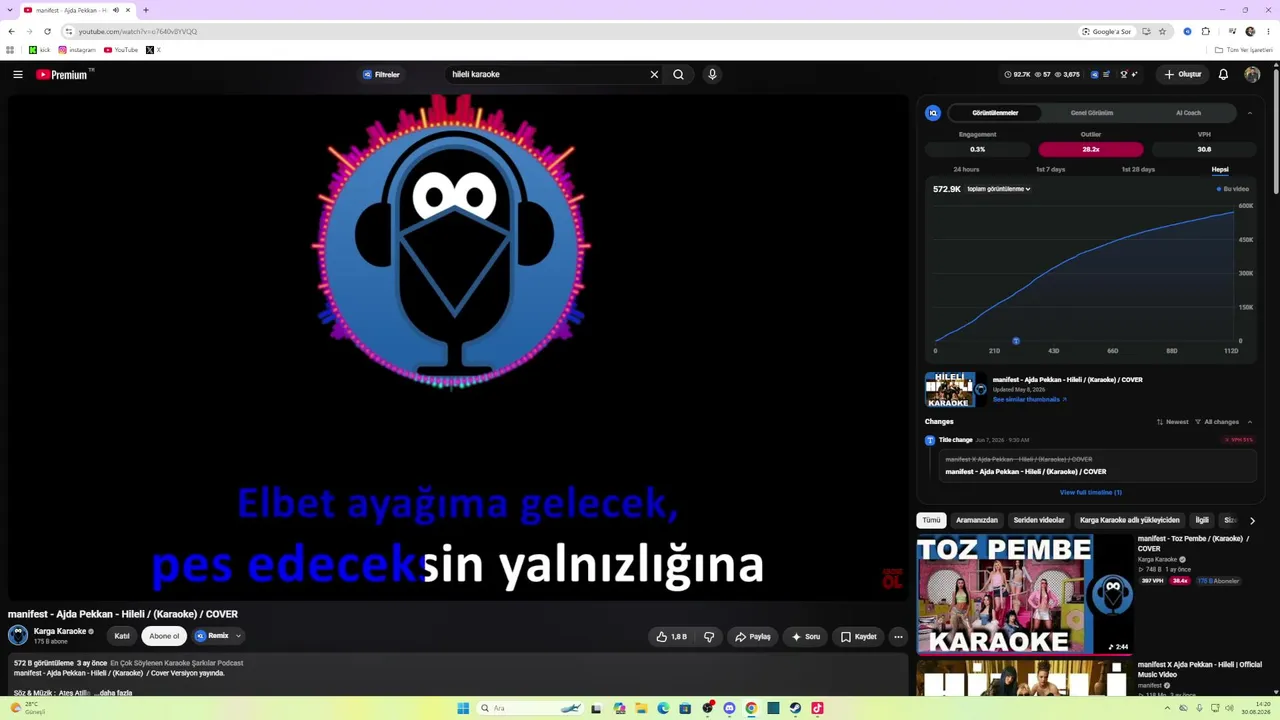Dislike the video with thumbs down
Image resolution: width=1280 pixels, height=720 pixels.
pyautogui.click(x=709, y=636)
